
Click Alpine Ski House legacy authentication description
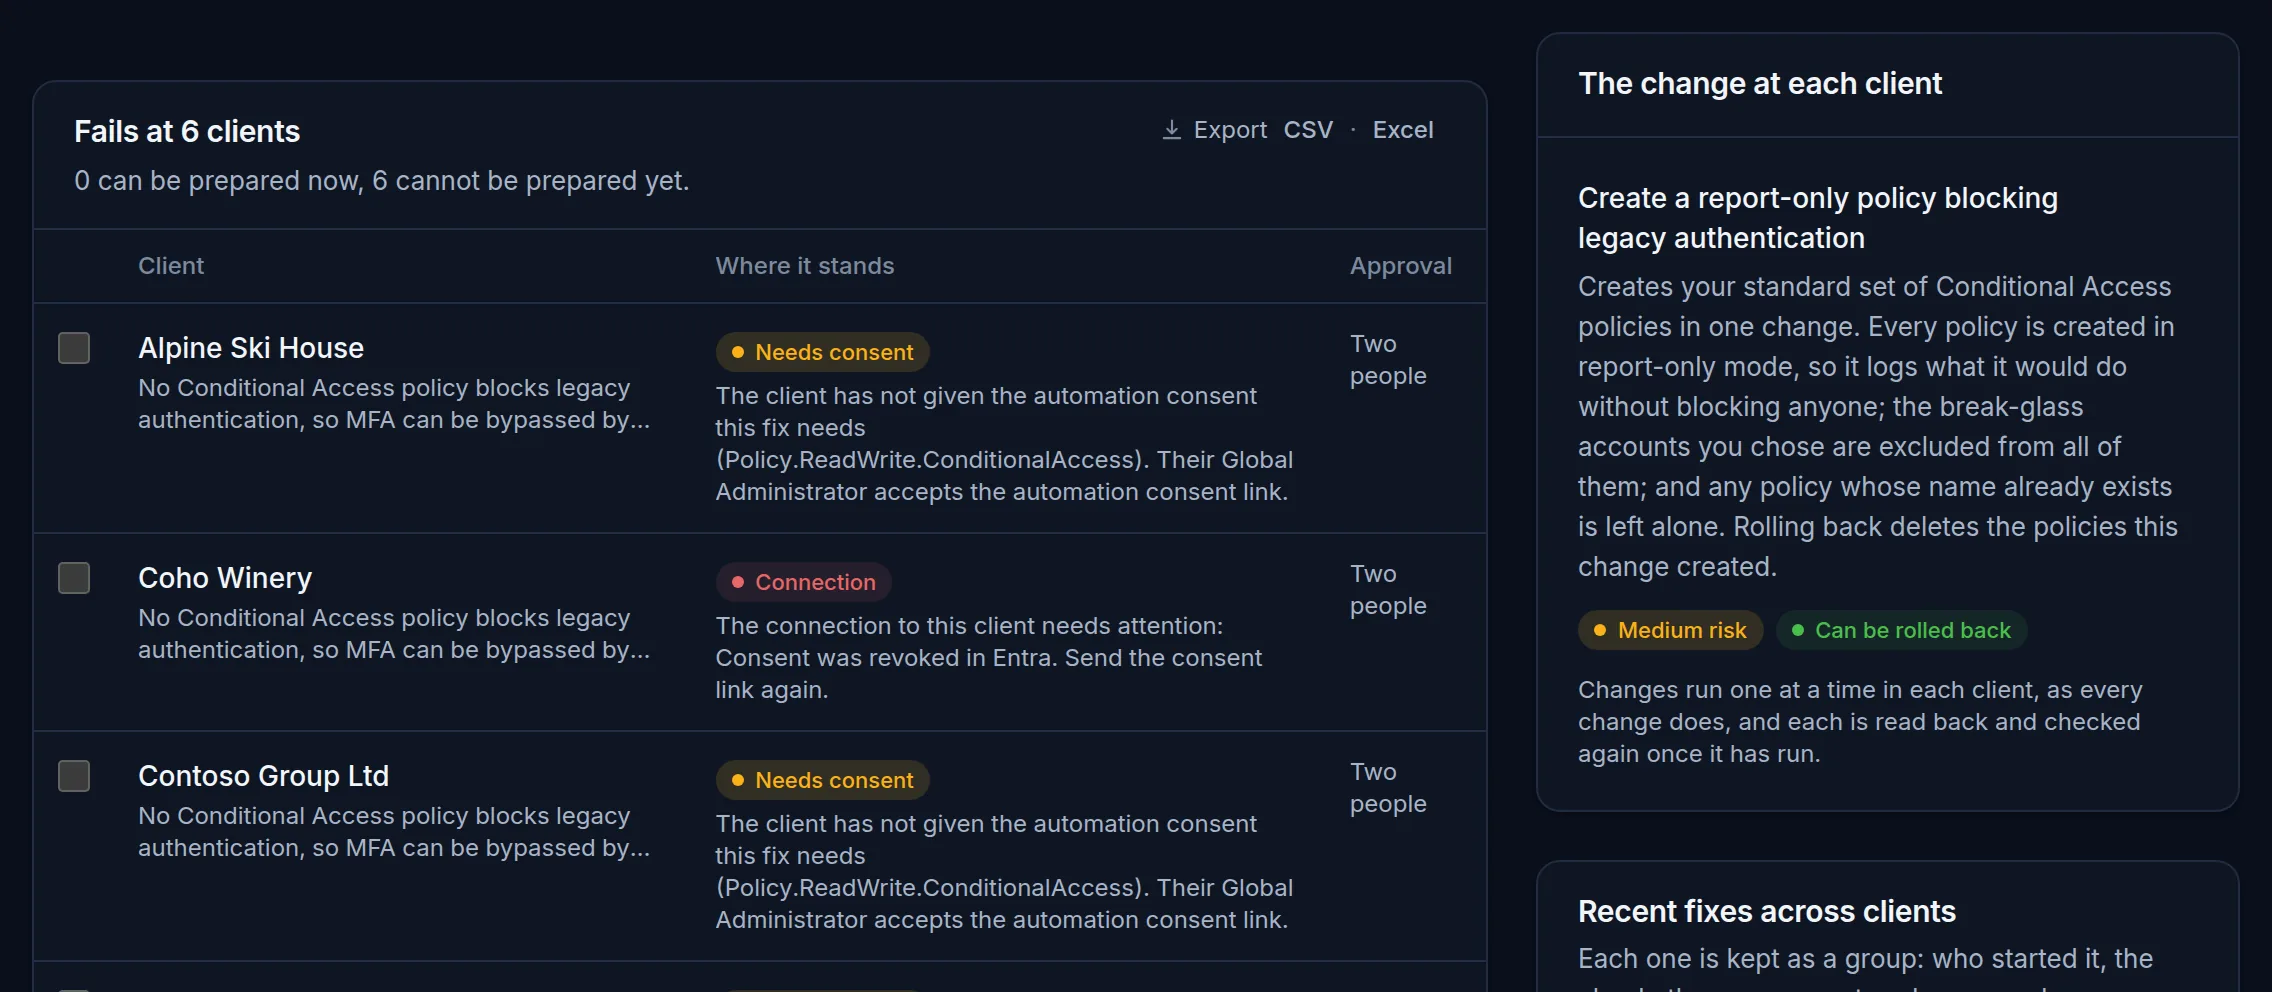(394, 404)
